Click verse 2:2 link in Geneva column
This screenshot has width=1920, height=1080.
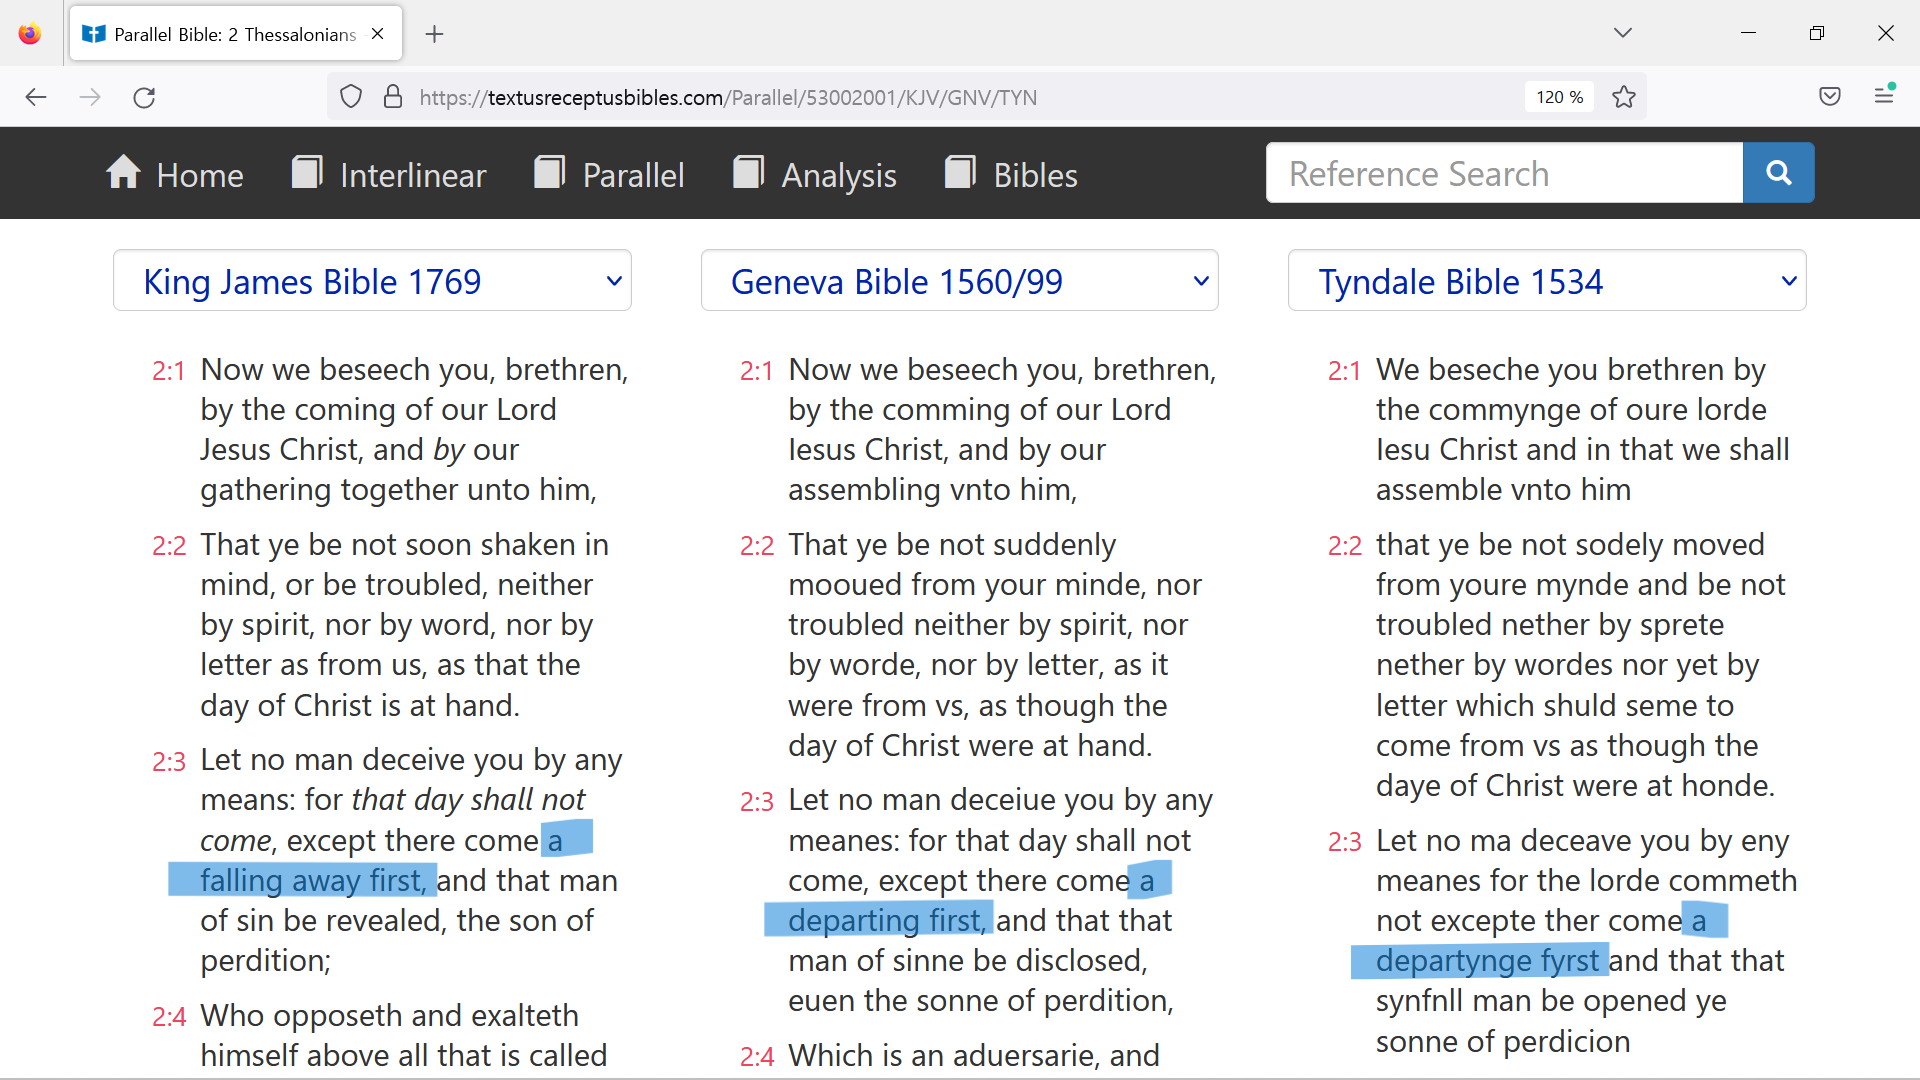(757, 546)
